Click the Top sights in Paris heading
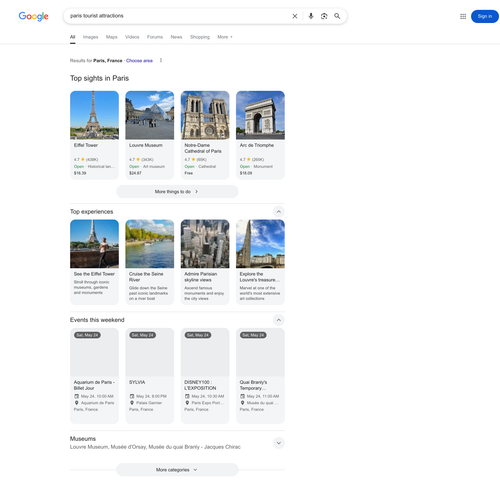Screen dimensions: 500x496 [x=99, y=78]
